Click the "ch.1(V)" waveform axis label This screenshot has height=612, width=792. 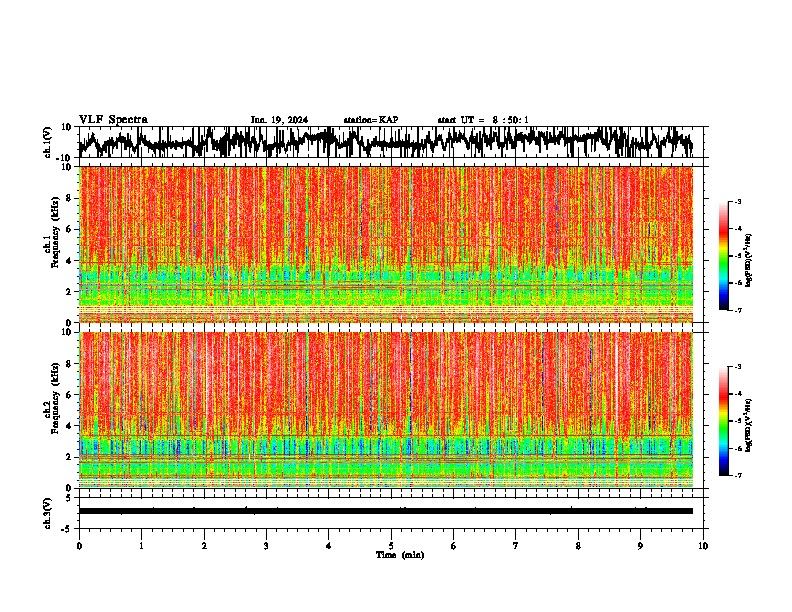coord(48,142)
